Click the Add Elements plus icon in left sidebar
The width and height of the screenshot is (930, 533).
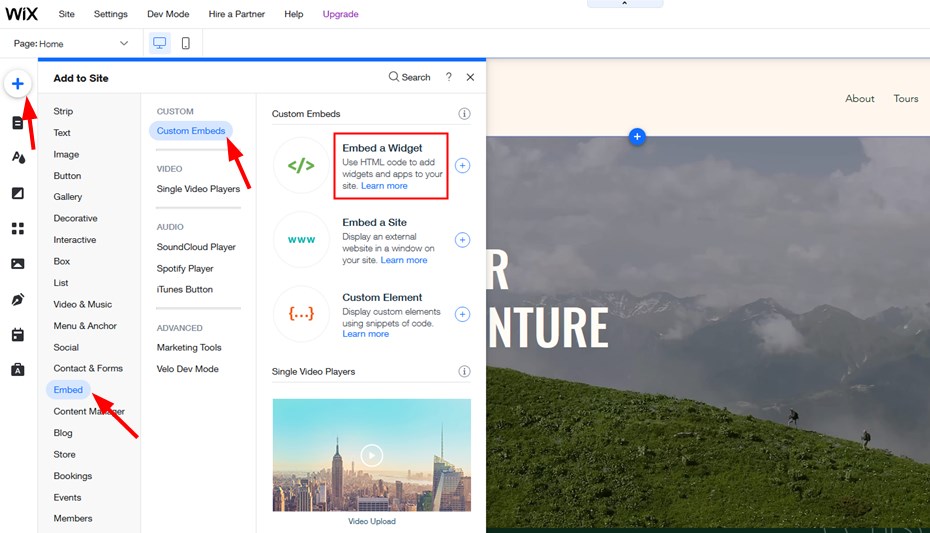[18, 84]
